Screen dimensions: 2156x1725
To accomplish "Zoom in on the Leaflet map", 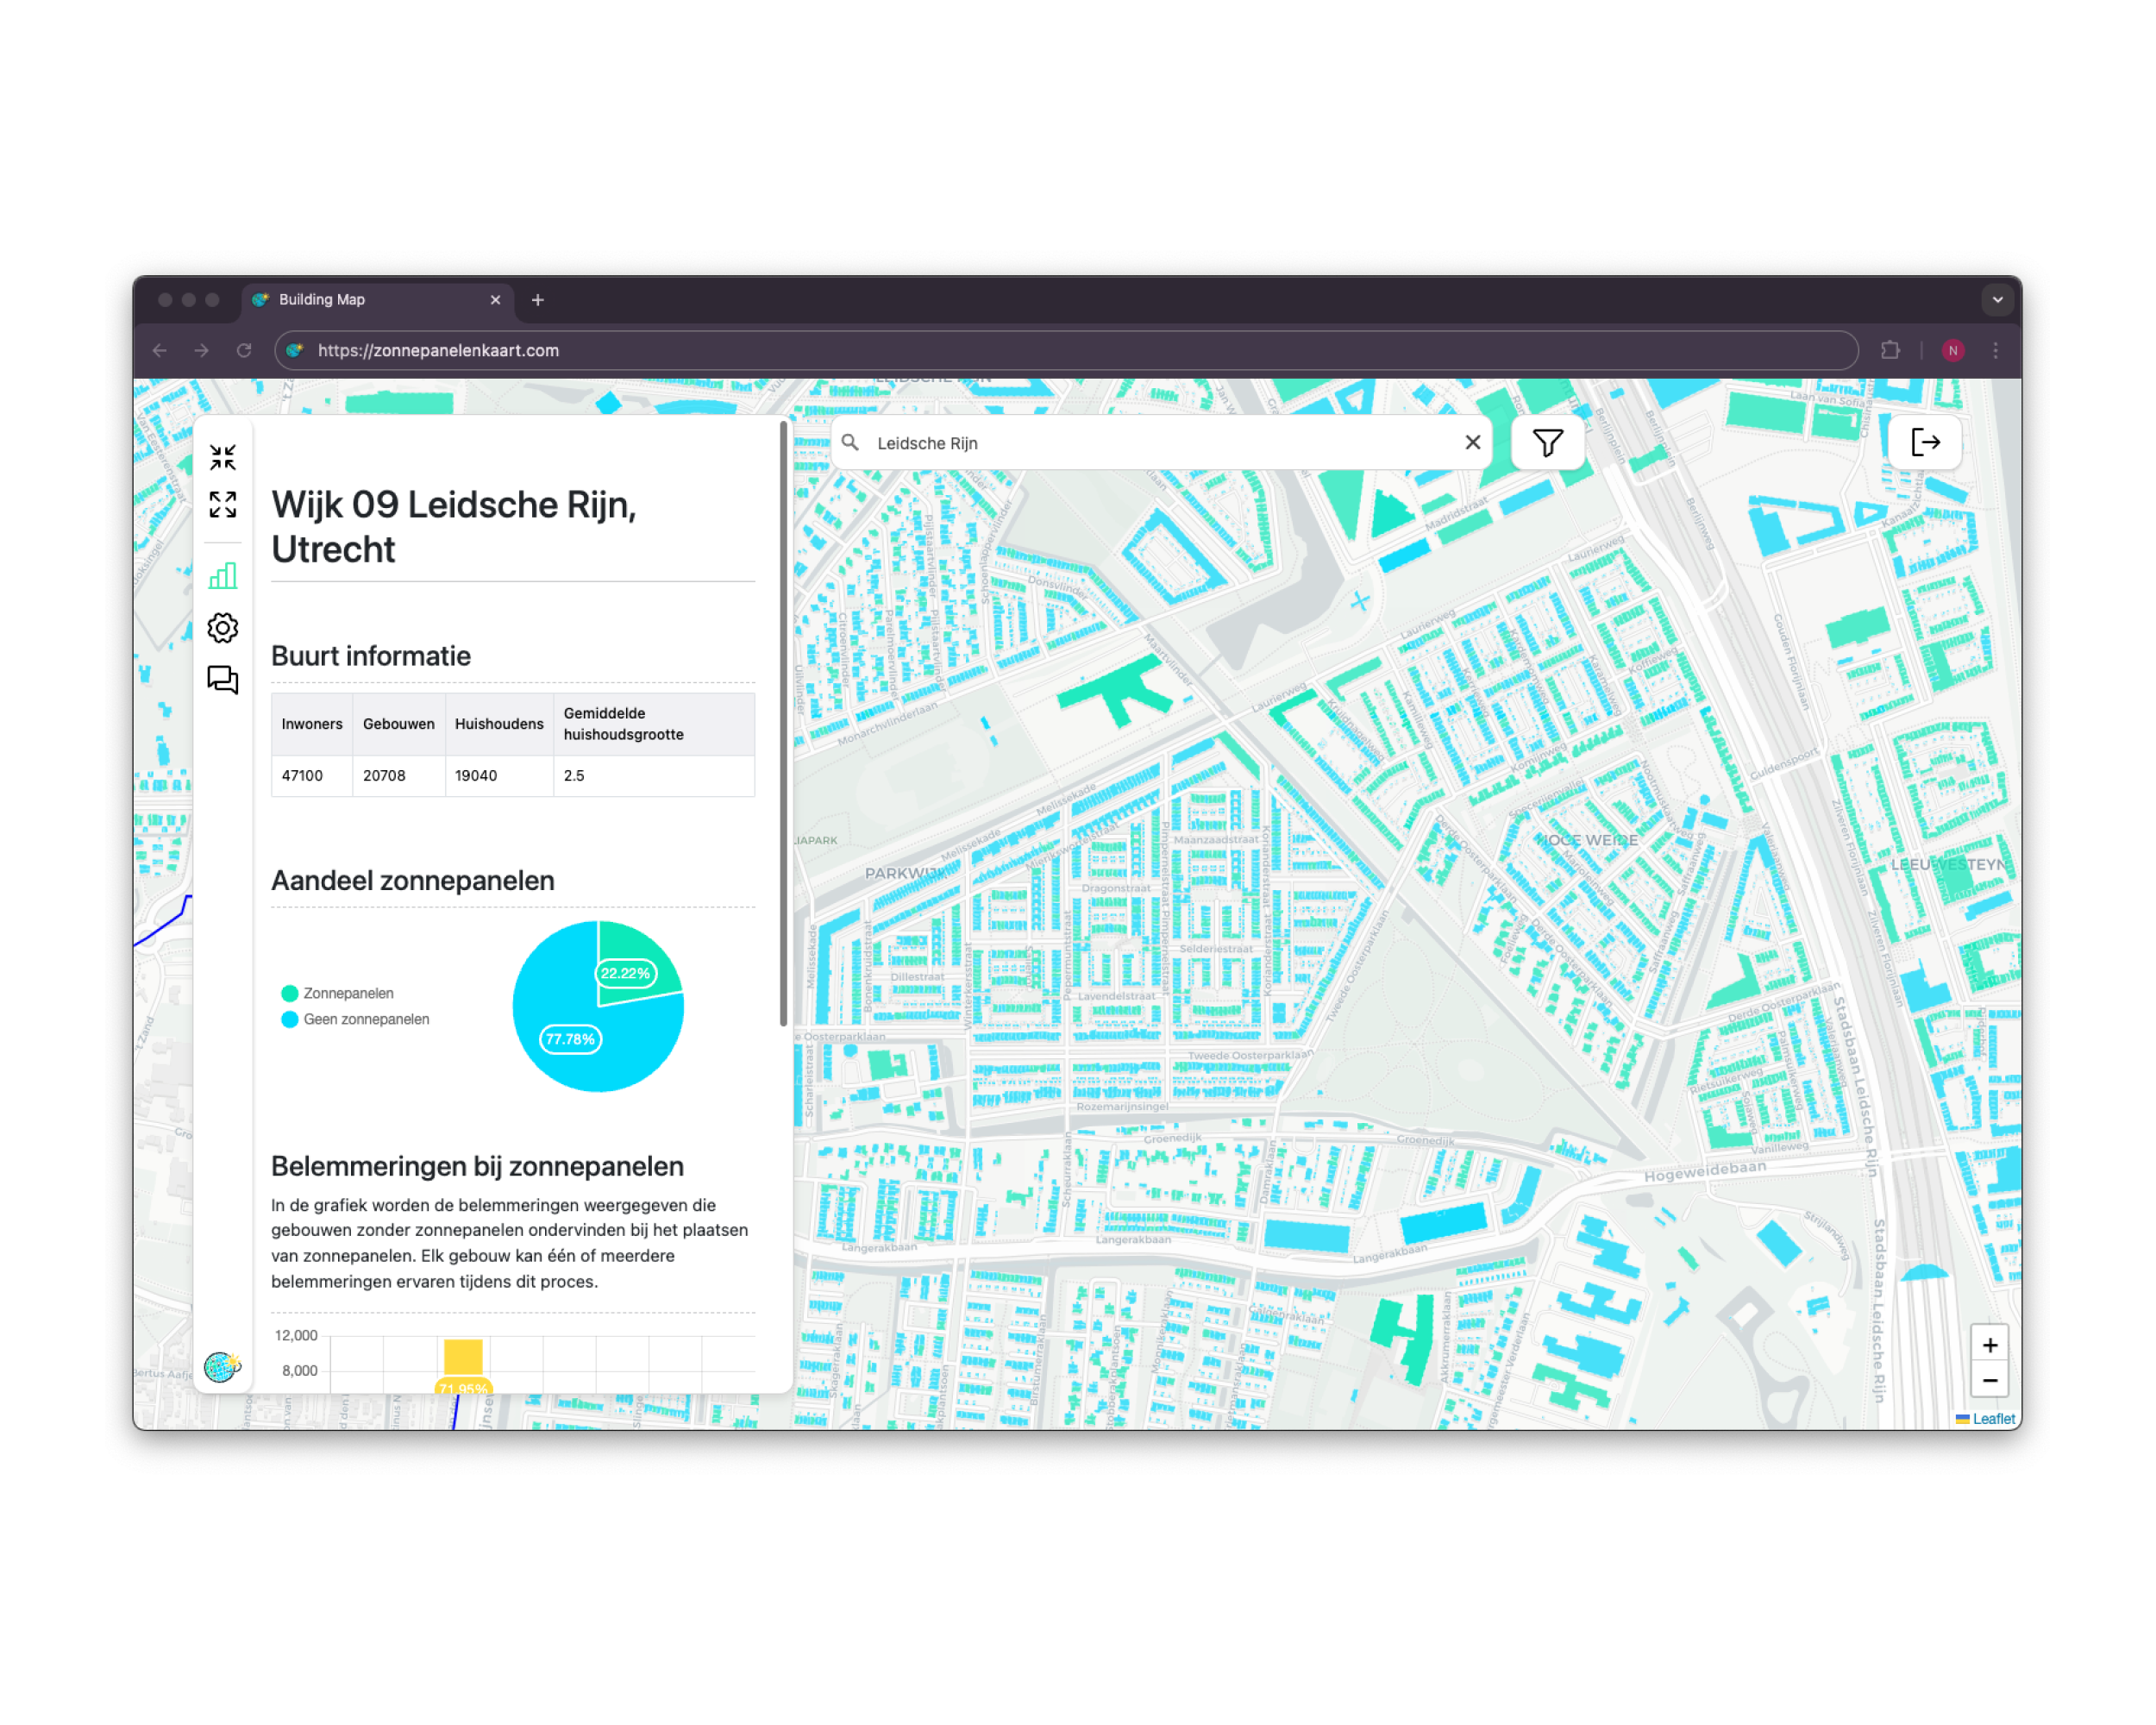I will click(1989, 1345).
